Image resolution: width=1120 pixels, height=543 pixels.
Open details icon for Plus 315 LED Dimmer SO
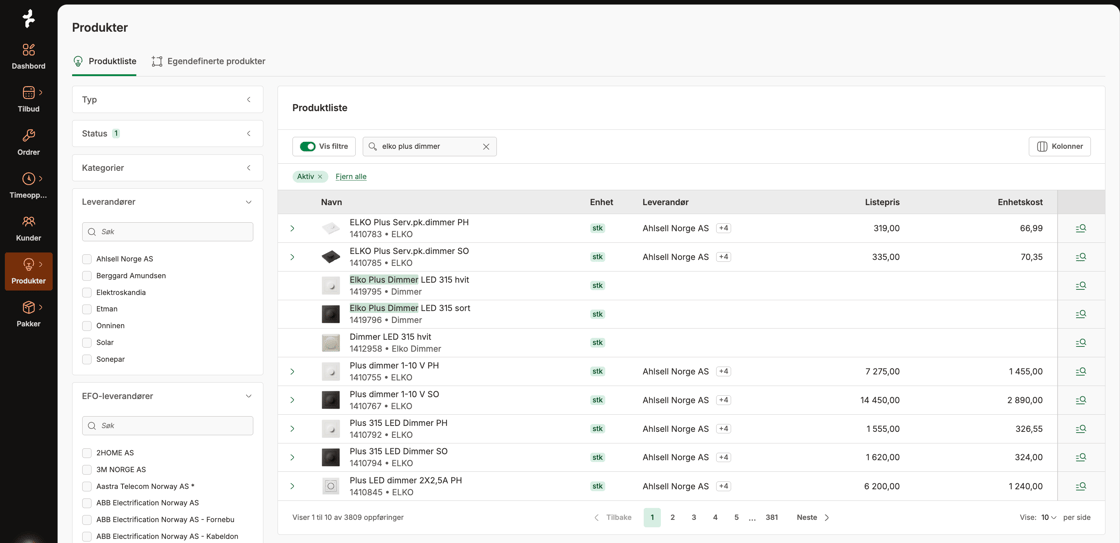(x=1081, y=457)
